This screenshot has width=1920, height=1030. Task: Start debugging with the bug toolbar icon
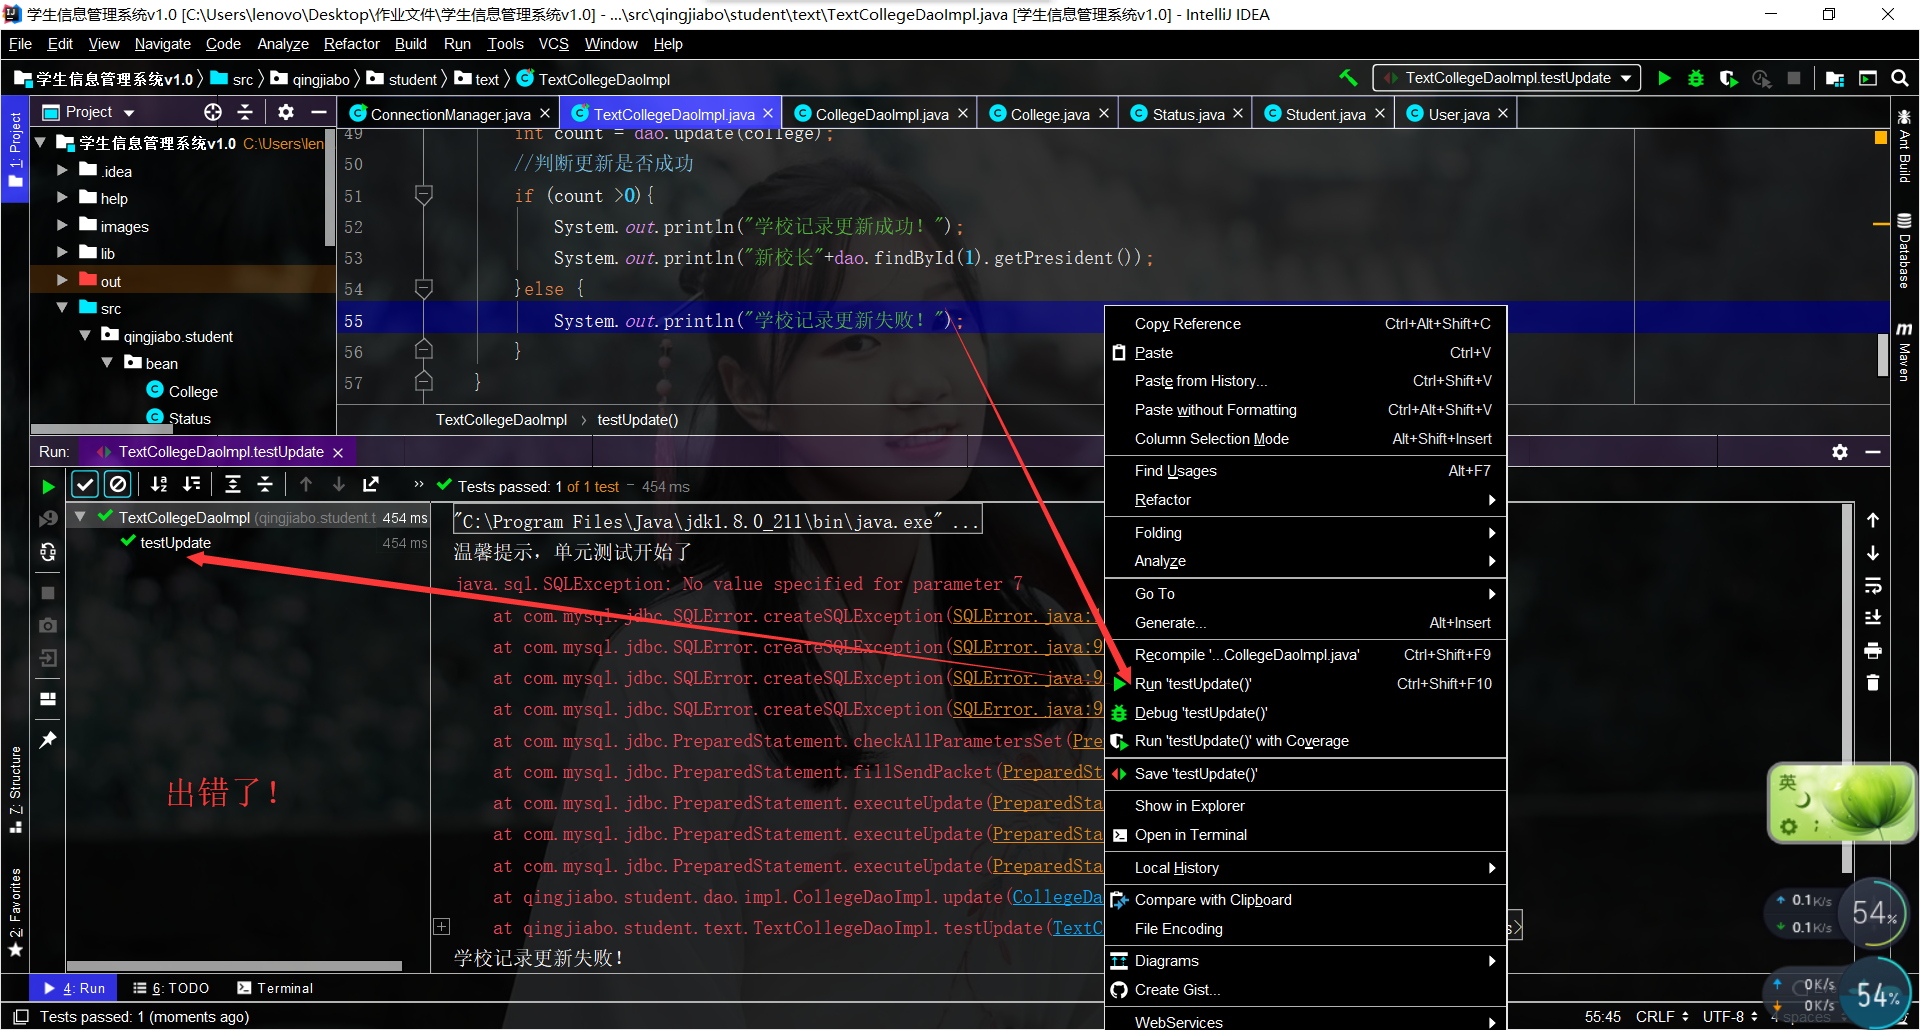[x=1696, y=78]
